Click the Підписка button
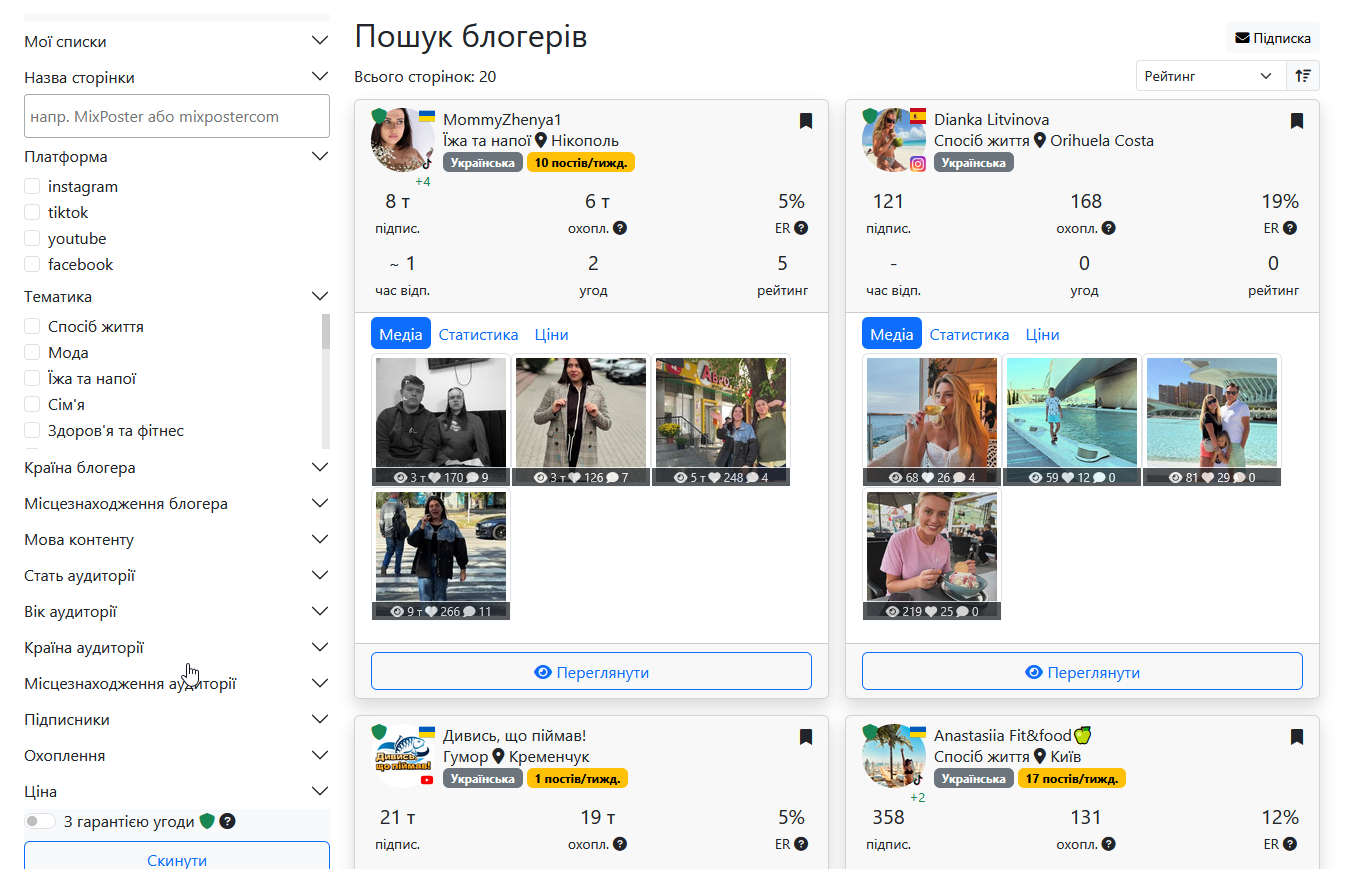This screenshot has width=1358, height=869. (x=1273, y=38)
